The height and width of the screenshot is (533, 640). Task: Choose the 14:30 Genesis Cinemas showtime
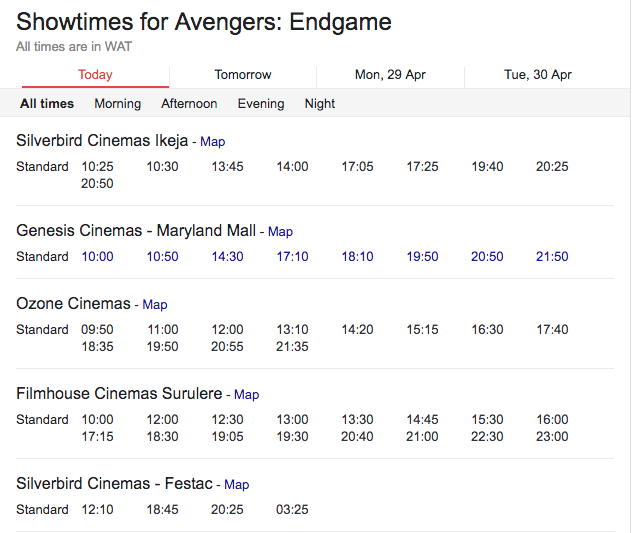coord(227,257)
